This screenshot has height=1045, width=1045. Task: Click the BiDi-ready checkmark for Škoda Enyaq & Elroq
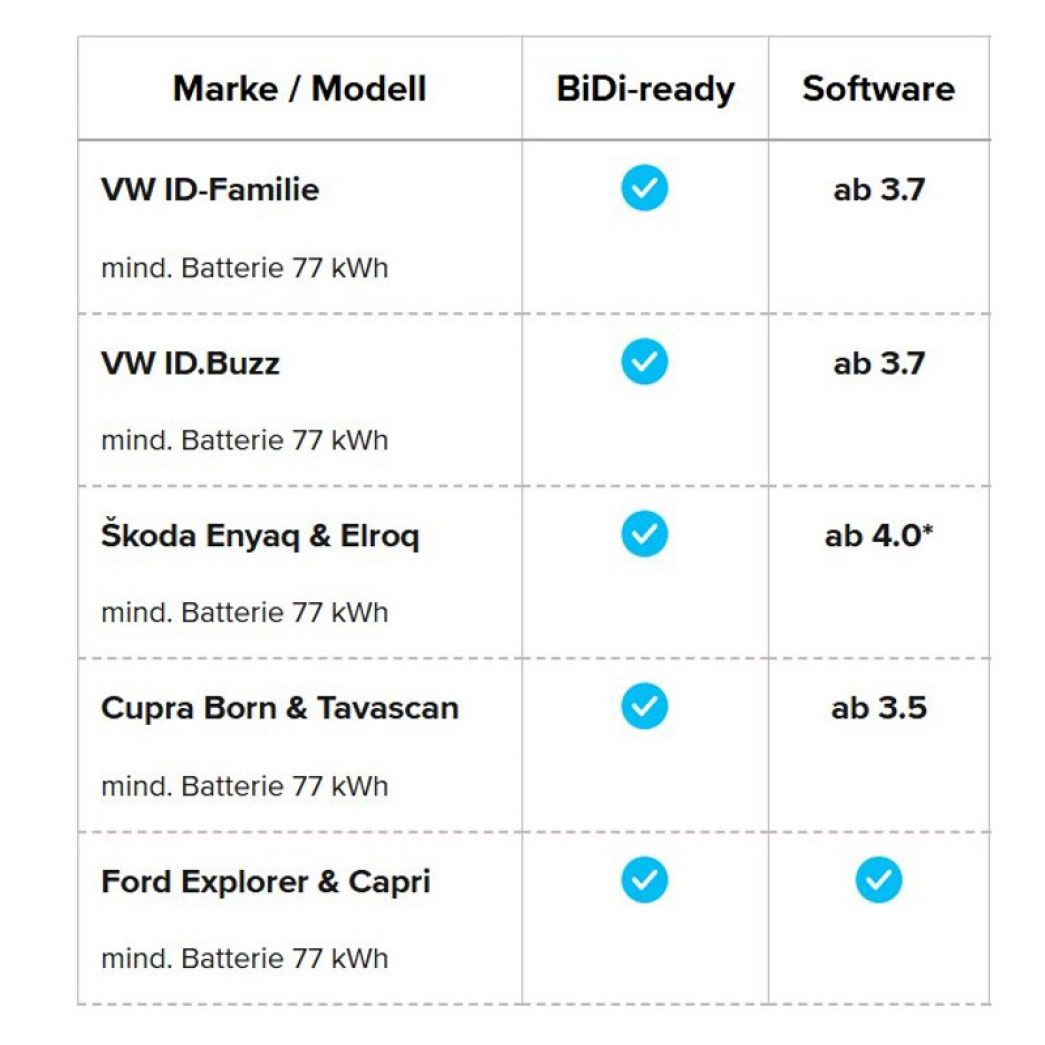[644, 534]
